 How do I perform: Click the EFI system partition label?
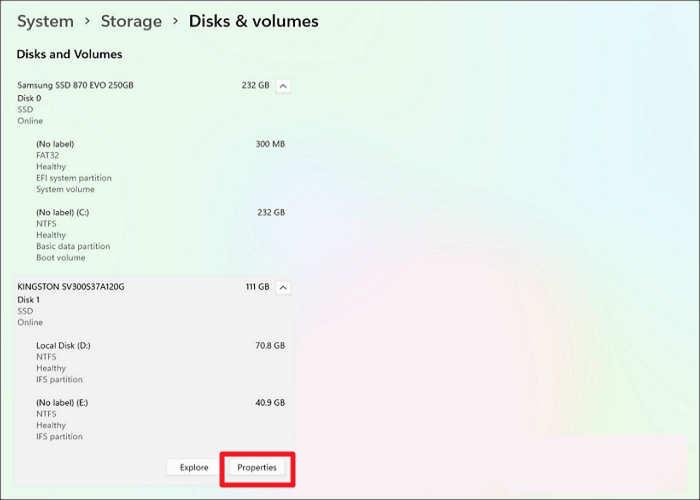tap(74, 178)
